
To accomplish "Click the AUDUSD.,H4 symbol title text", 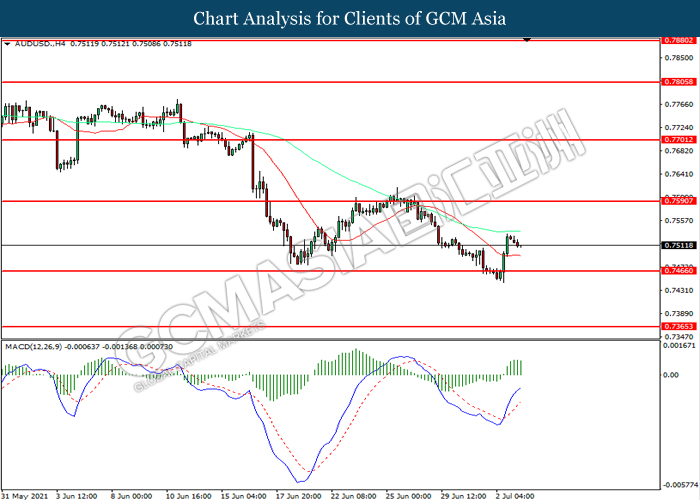I will click(40, 44).
